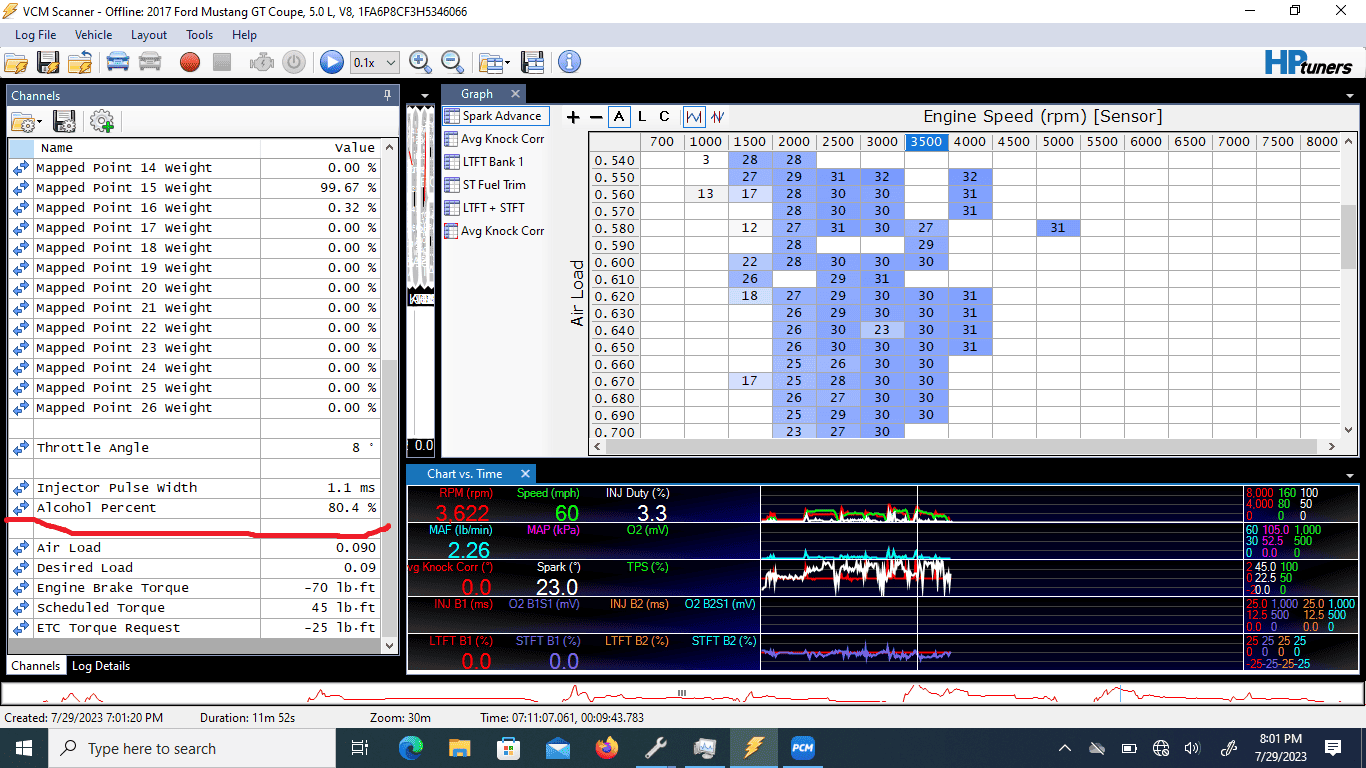Zoom in with magnifier plus icon
Image resolution: width=1366 pixels, height=768 pixels.
420,62
